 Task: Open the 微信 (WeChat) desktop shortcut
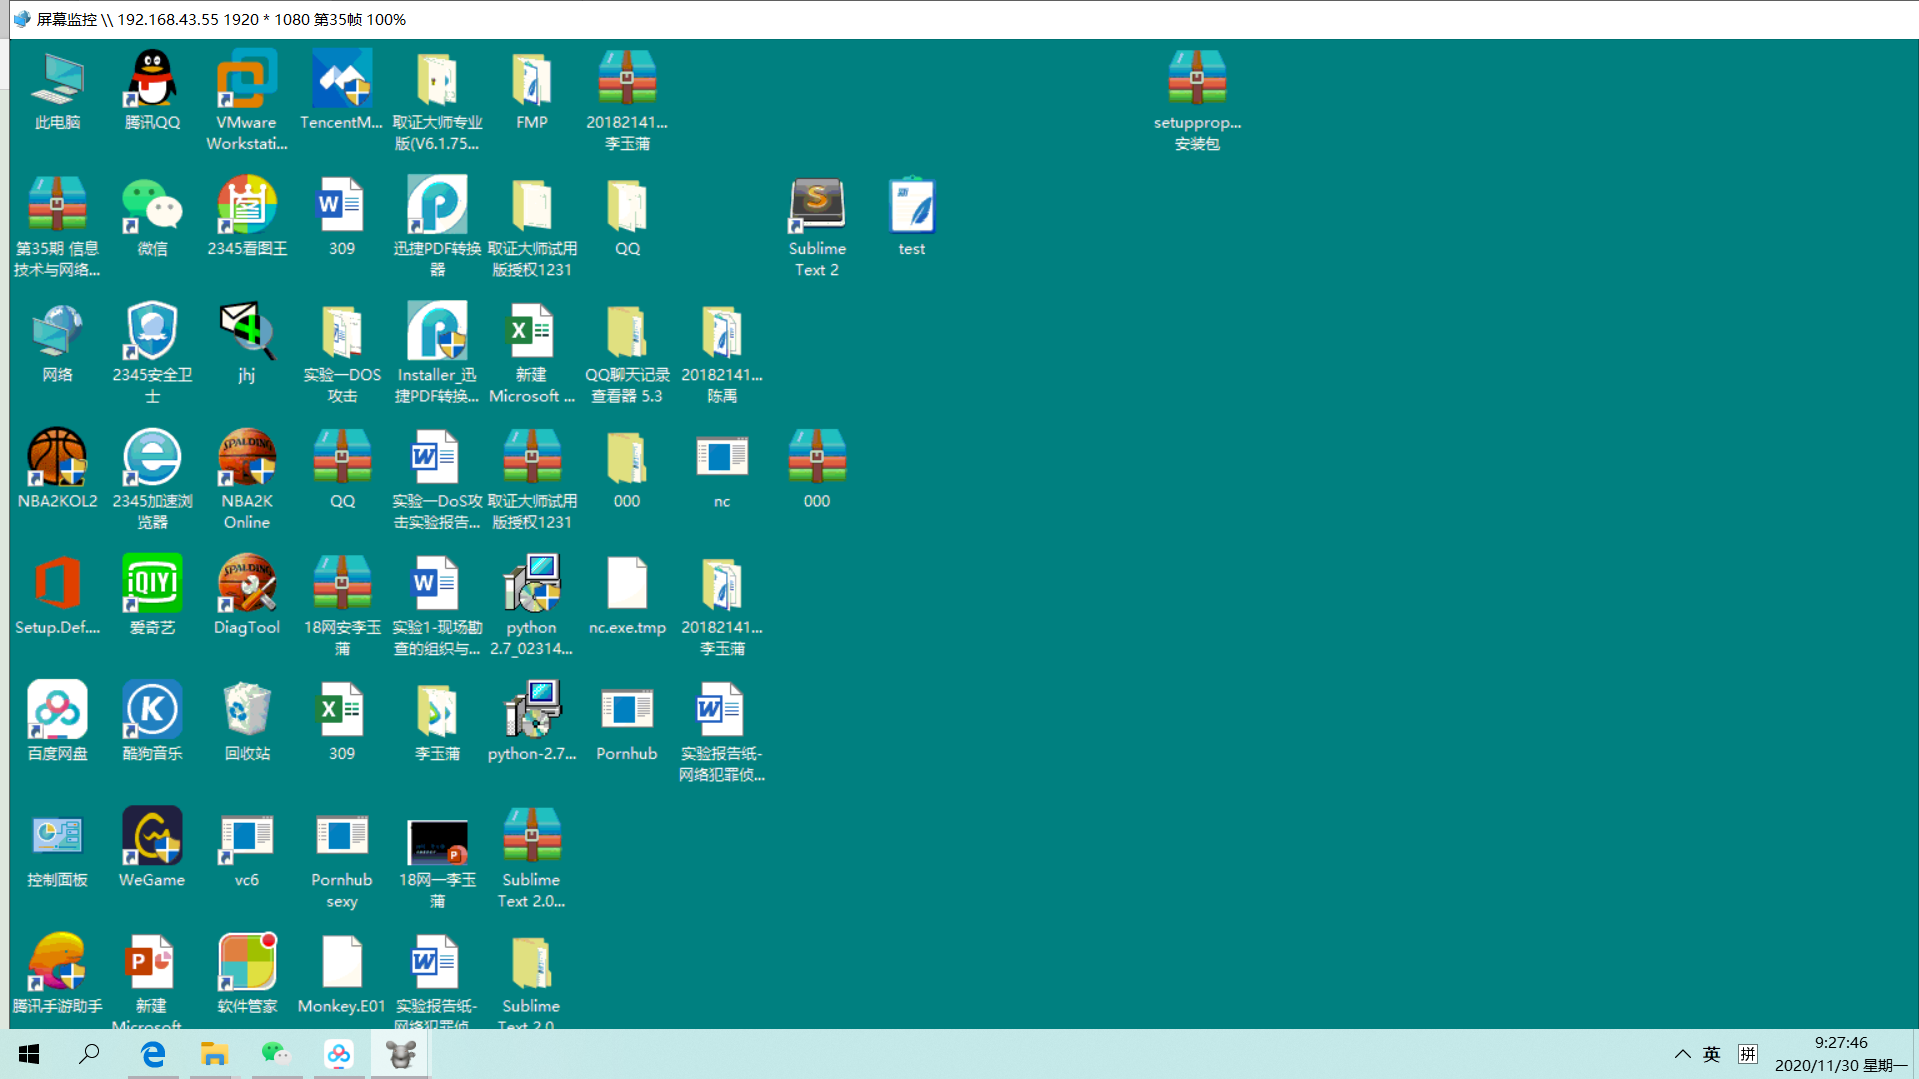point(152,217)
